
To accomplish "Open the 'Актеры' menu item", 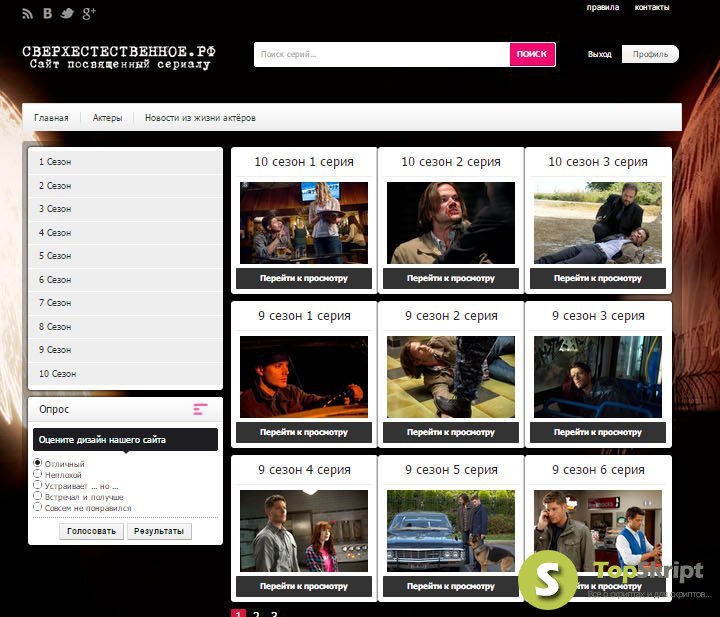I will [x=107, y=118].
